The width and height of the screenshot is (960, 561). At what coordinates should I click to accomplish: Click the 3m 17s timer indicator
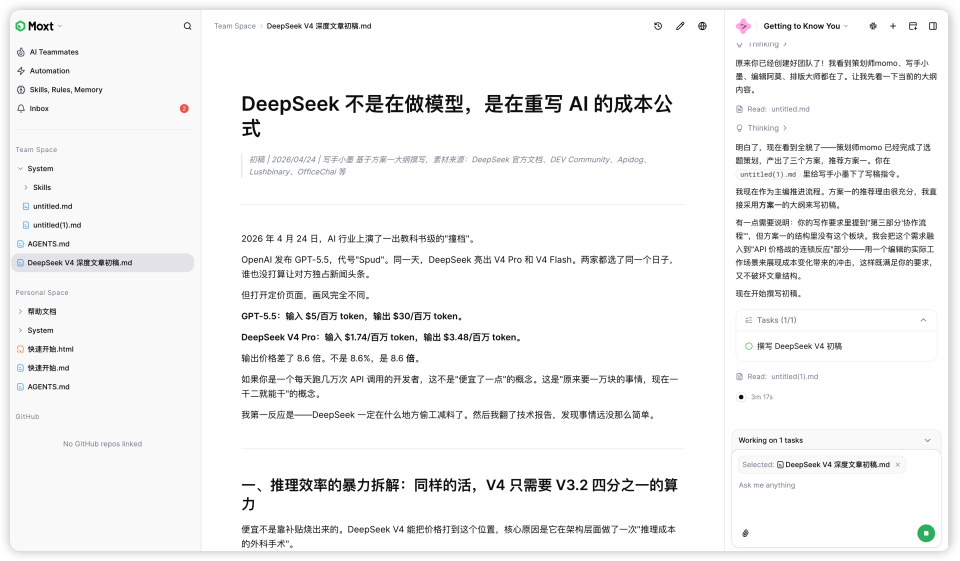(x=762, y=397)
